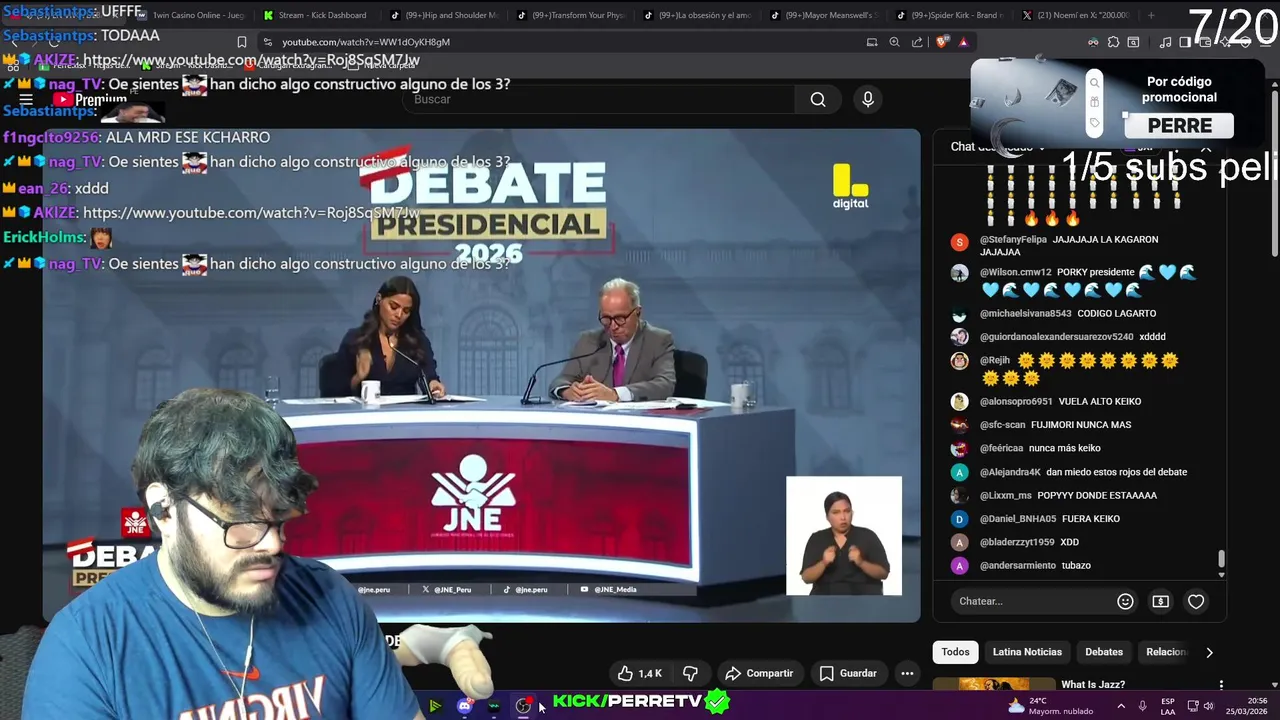Viewport: 1280px width, 720px height.
Task: Open the Discord icon in the taskbar
Action: [x=464, y=706]
